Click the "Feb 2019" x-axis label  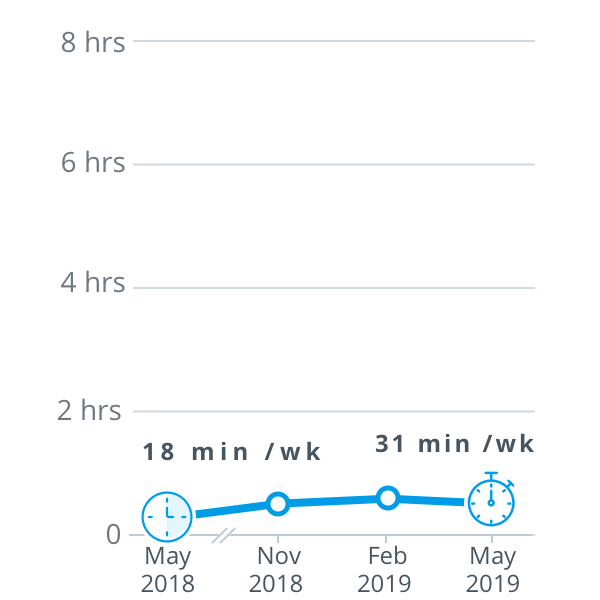tap(386, 569)
